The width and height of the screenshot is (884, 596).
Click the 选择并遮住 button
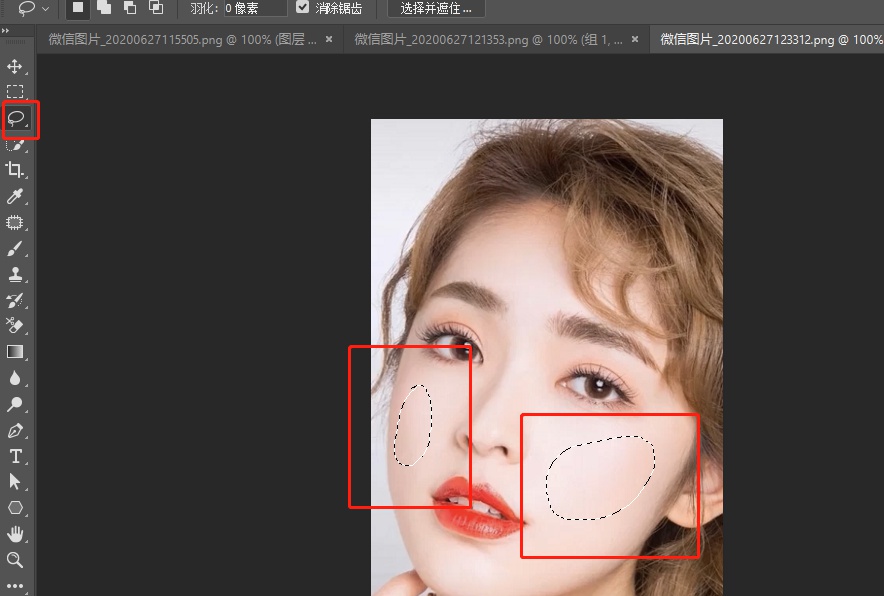(436, 8)
